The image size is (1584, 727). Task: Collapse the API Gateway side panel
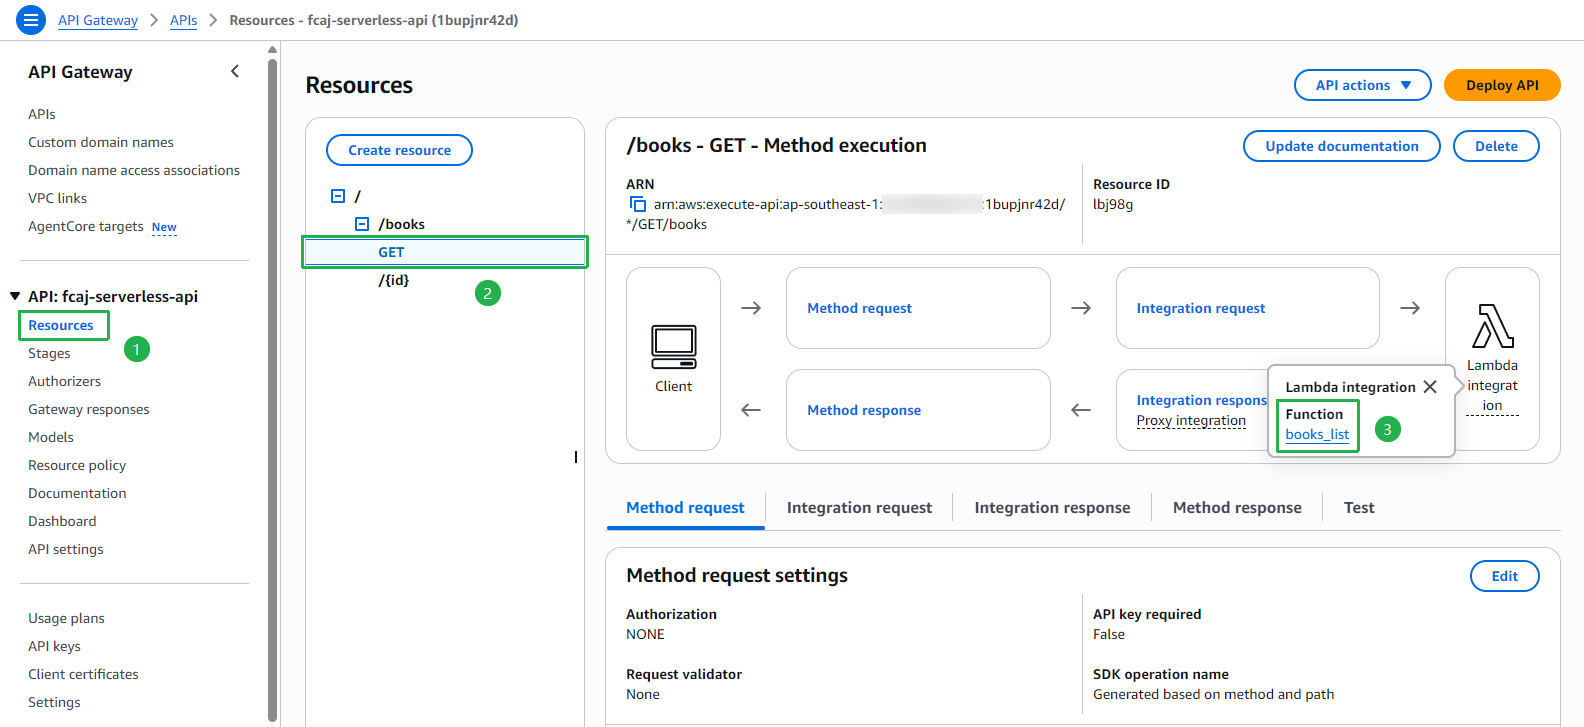235,71
